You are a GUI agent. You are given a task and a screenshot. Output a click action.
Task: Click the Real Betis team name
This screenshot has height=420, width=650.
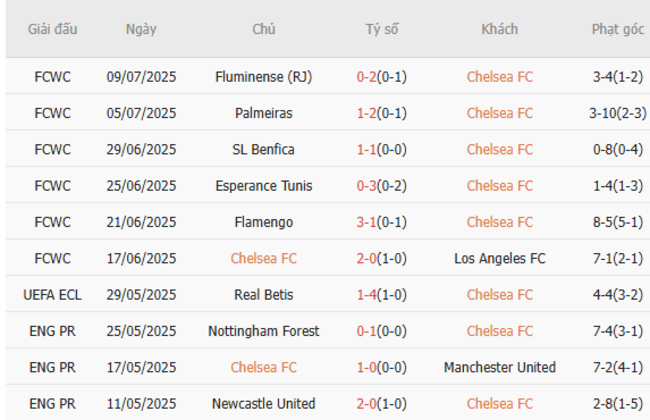pos(264,295)
